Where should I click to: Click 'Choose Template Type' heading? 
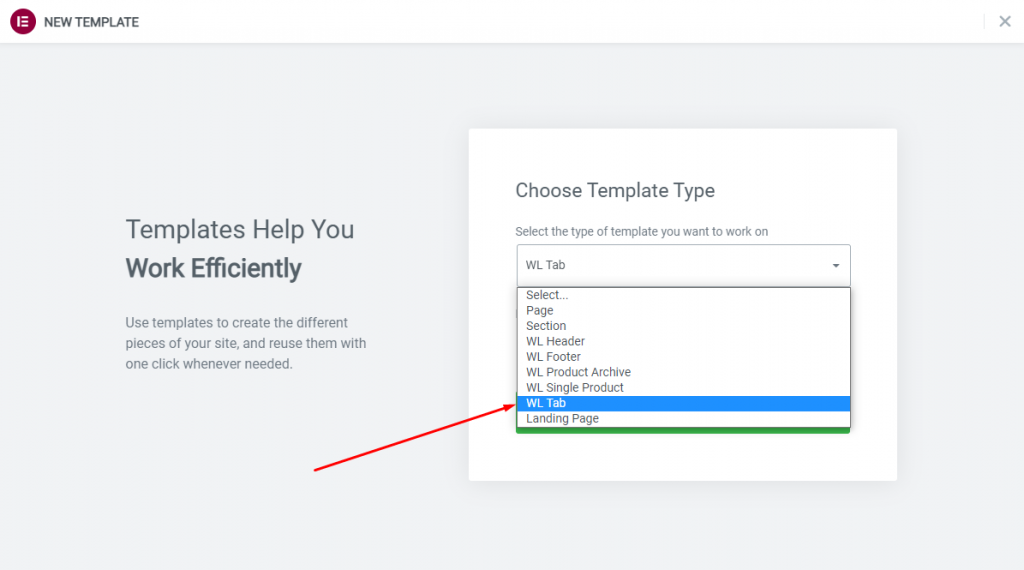tap(615, 191)
